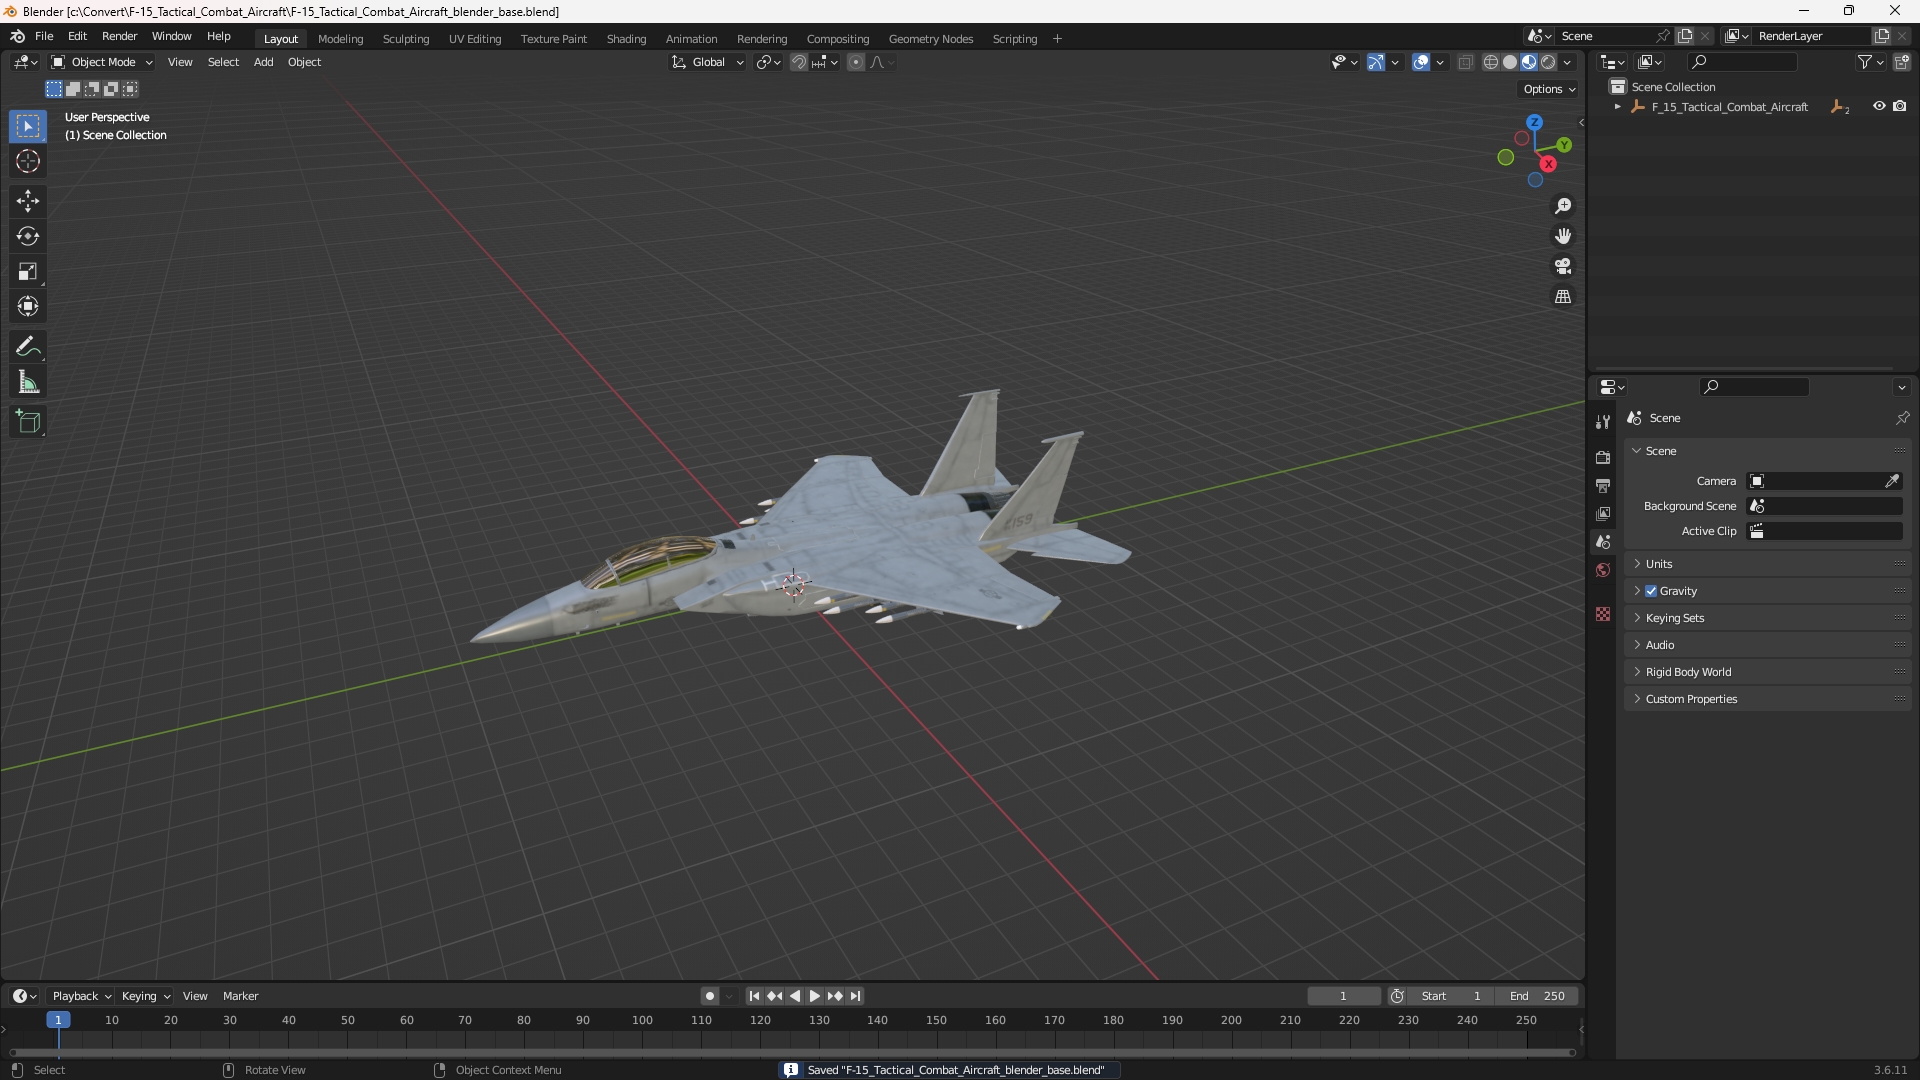Viewport: 1920px width, 1080px height.
Task: Click the zoom viewport icon
Action: click(x=1563, y=206)
